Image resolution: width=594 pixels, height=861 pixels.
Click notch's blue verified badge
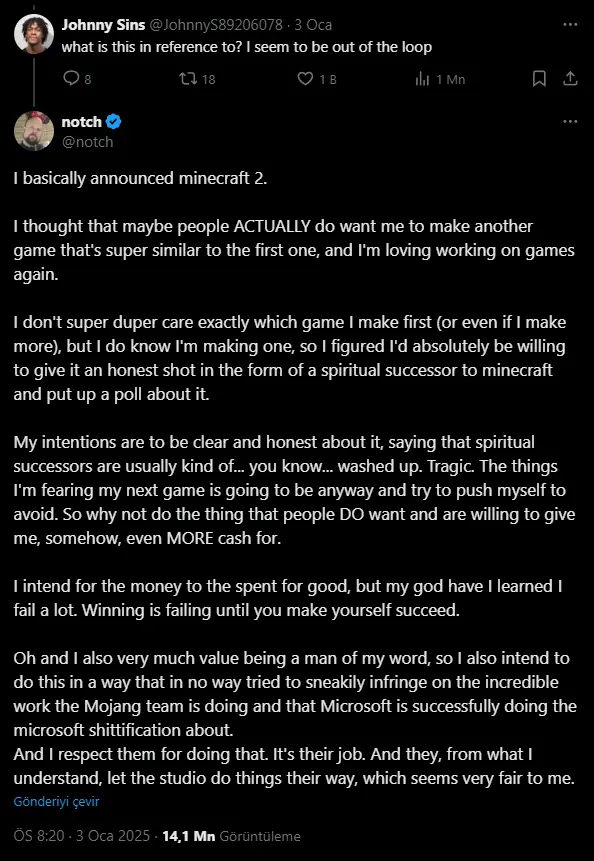click(x=113, y=121)
